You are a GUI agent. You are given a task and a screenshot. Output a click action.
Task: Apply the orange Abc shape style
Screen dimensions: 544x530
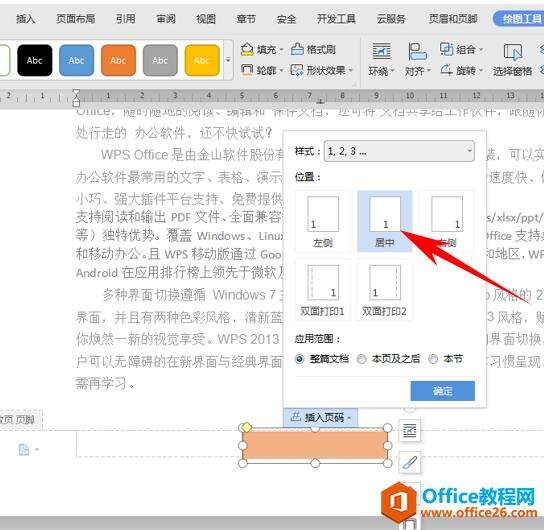(x=118, y=60)
